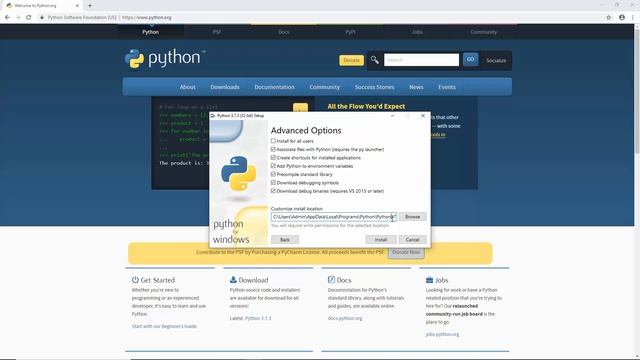Cancel the Python setup dialog

click(x=413, y=240)
